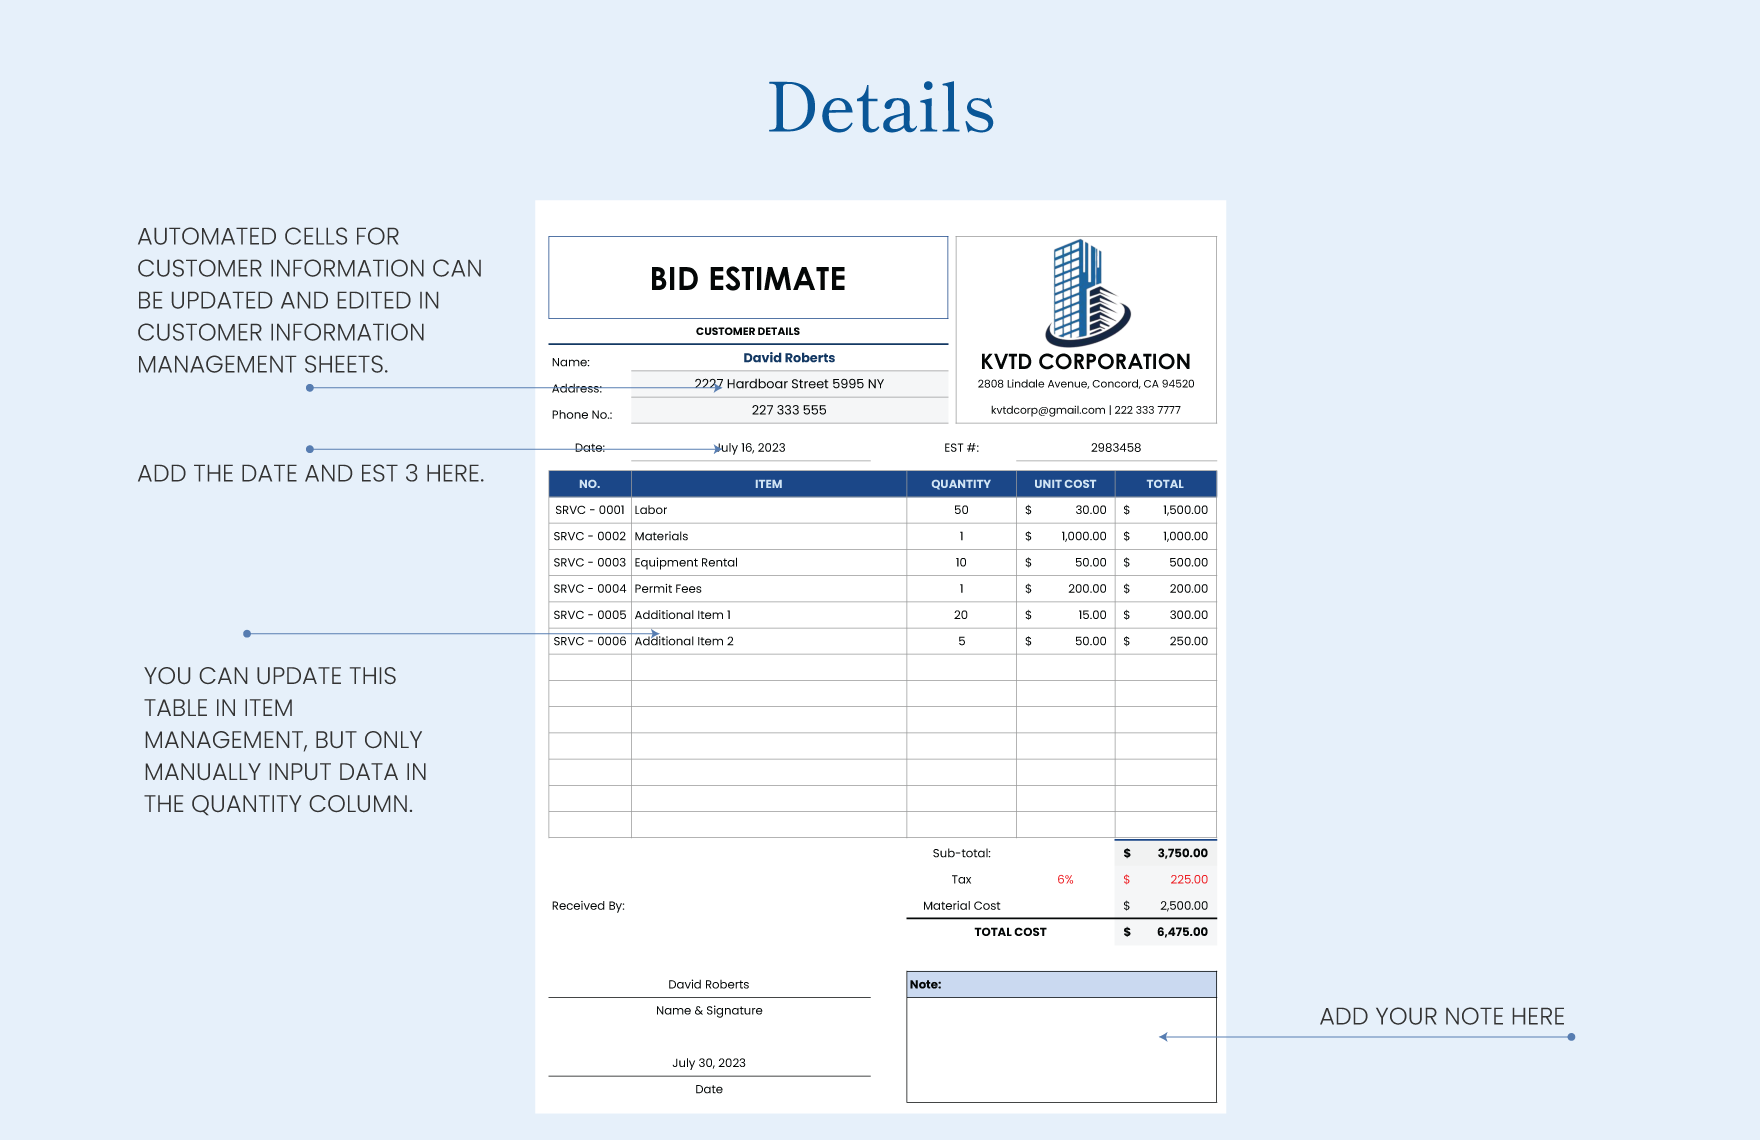
Task: Click the Labor quantity cell showing 50
Action: [x=960, y=510]
